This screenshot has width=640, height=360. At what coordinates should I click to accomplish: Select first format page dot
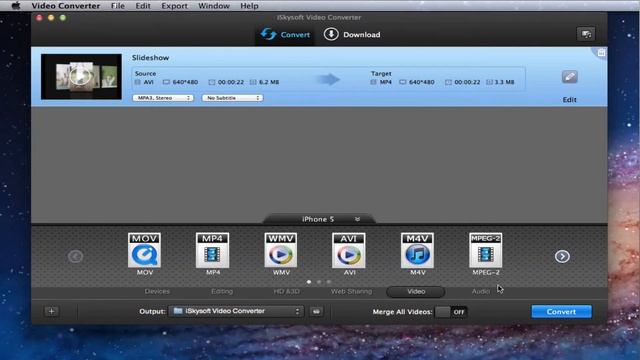pyautogui.click(x=309, y=282)
